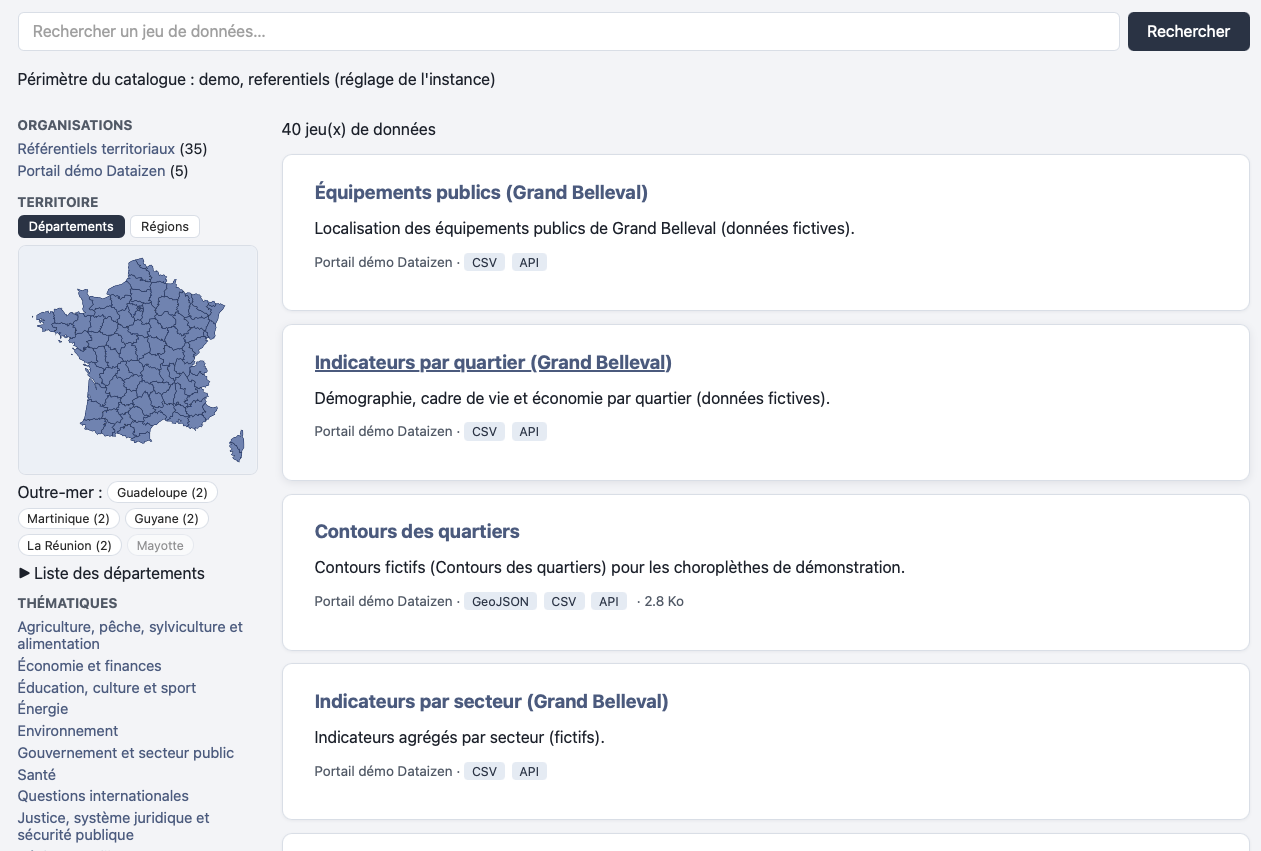Switch territory view to Régions
The width and height of the screenshot is (1261, 851).
pos(165,227)
